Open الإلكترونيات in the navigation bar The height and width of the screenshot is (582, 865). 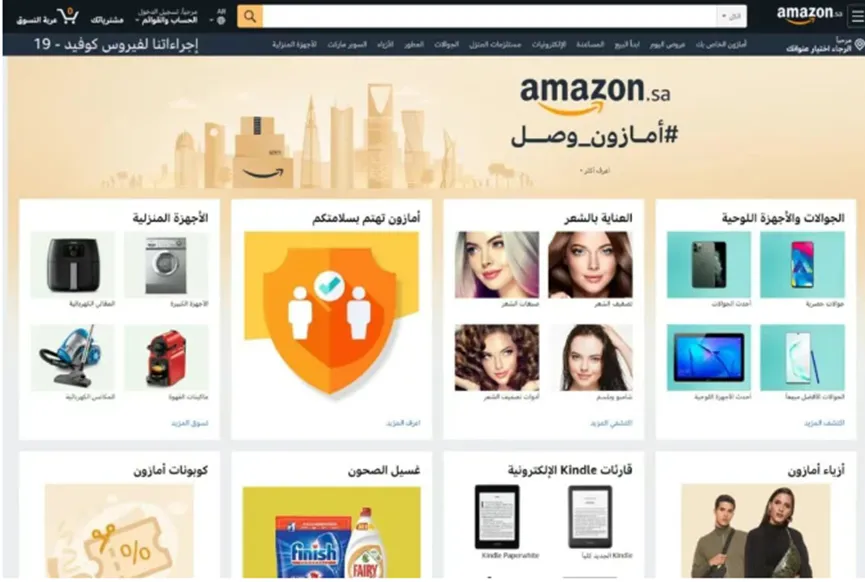(549, 45)
